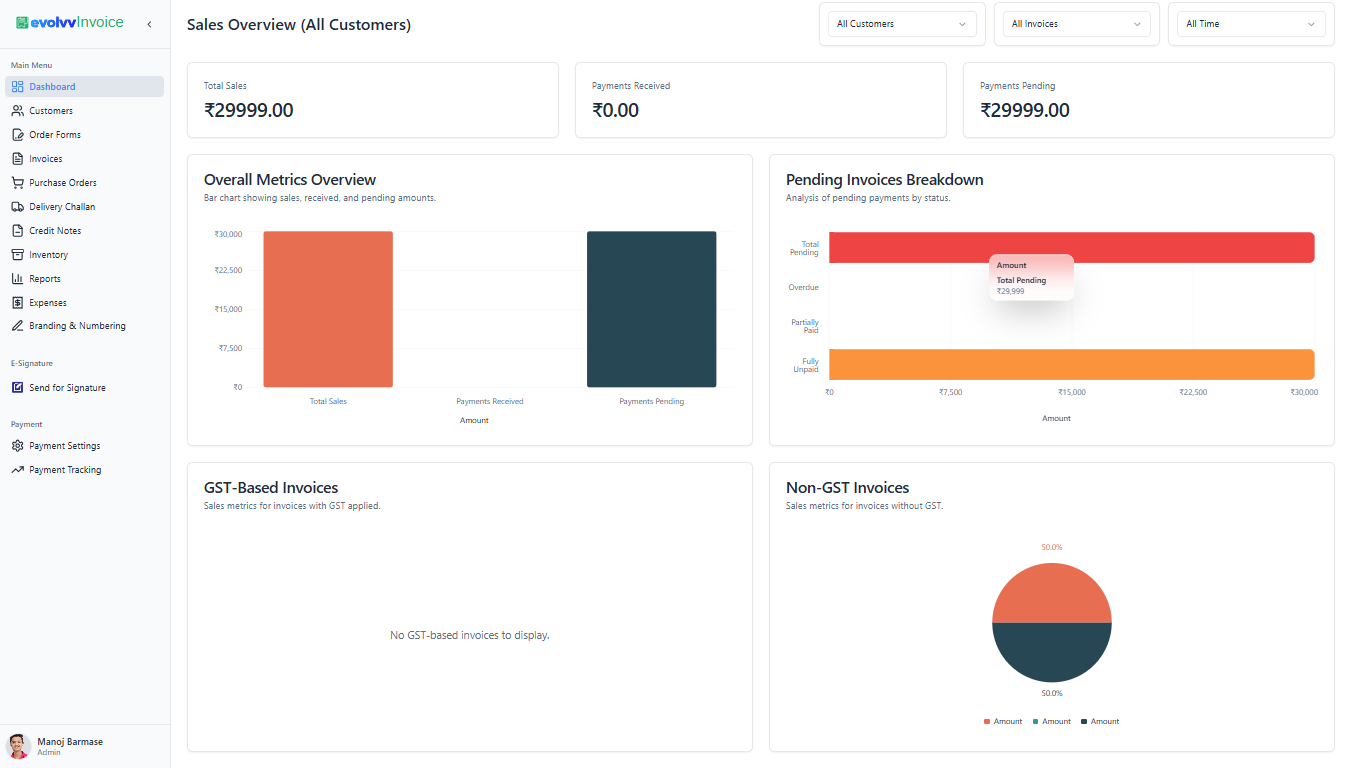This screenshot has width=1350, height=768.
Task: Click the Payments Pending ₹29999.00 card
Action: coord(1149,100)
